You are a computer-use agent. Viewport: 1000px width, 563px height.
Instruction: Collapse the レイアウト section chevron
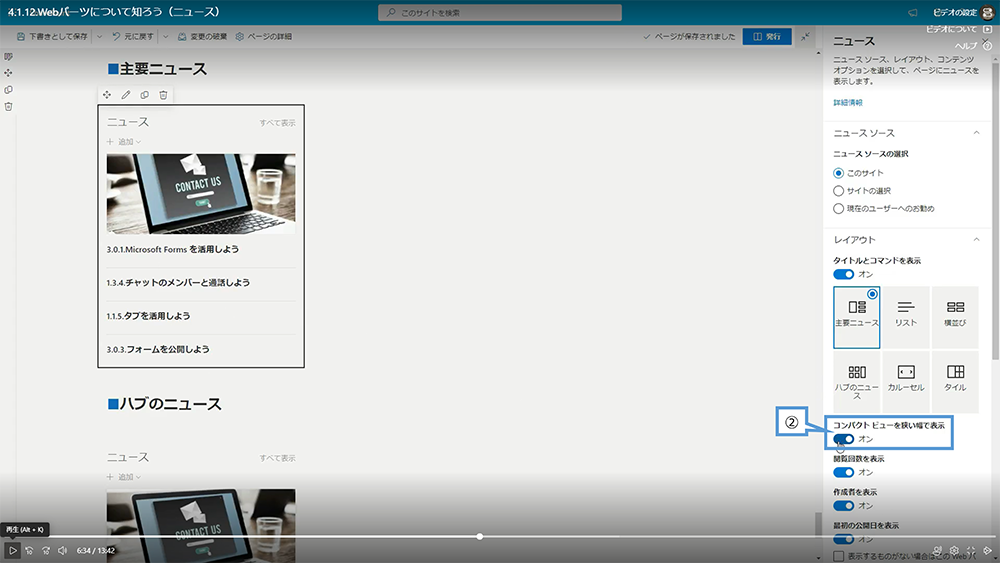pyautogui.click(x=976, y=239)
